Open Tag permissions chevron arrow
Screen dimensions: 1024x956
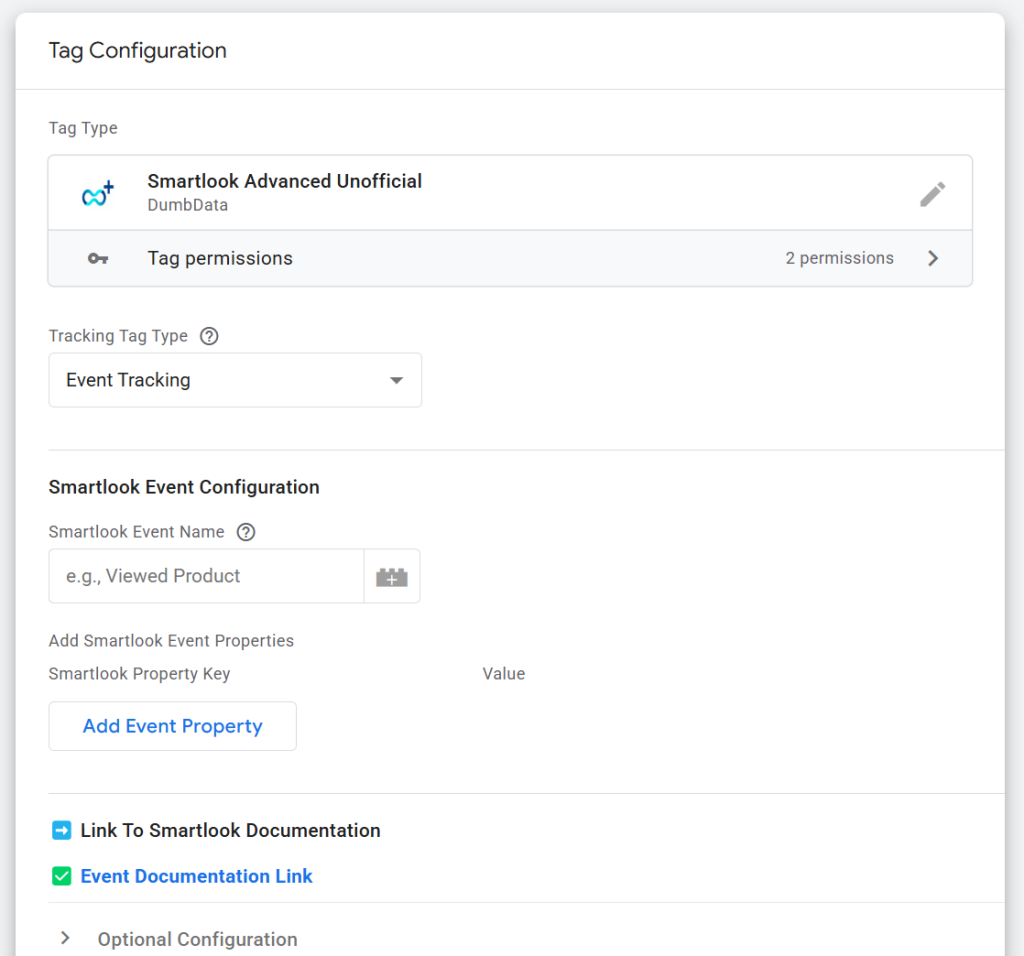(933, 259)
